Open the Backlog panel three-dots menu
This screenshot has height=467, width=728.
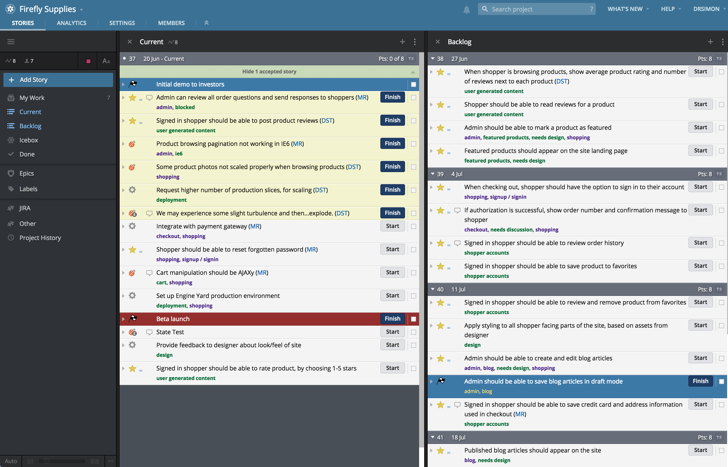[x=720, y=42]
